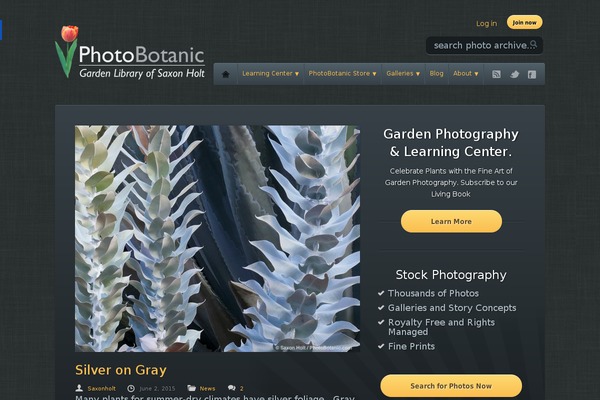The image size is (600, 400).
Task: Expand the About menu
Action: pyautogui.click(x=466, y=73)
